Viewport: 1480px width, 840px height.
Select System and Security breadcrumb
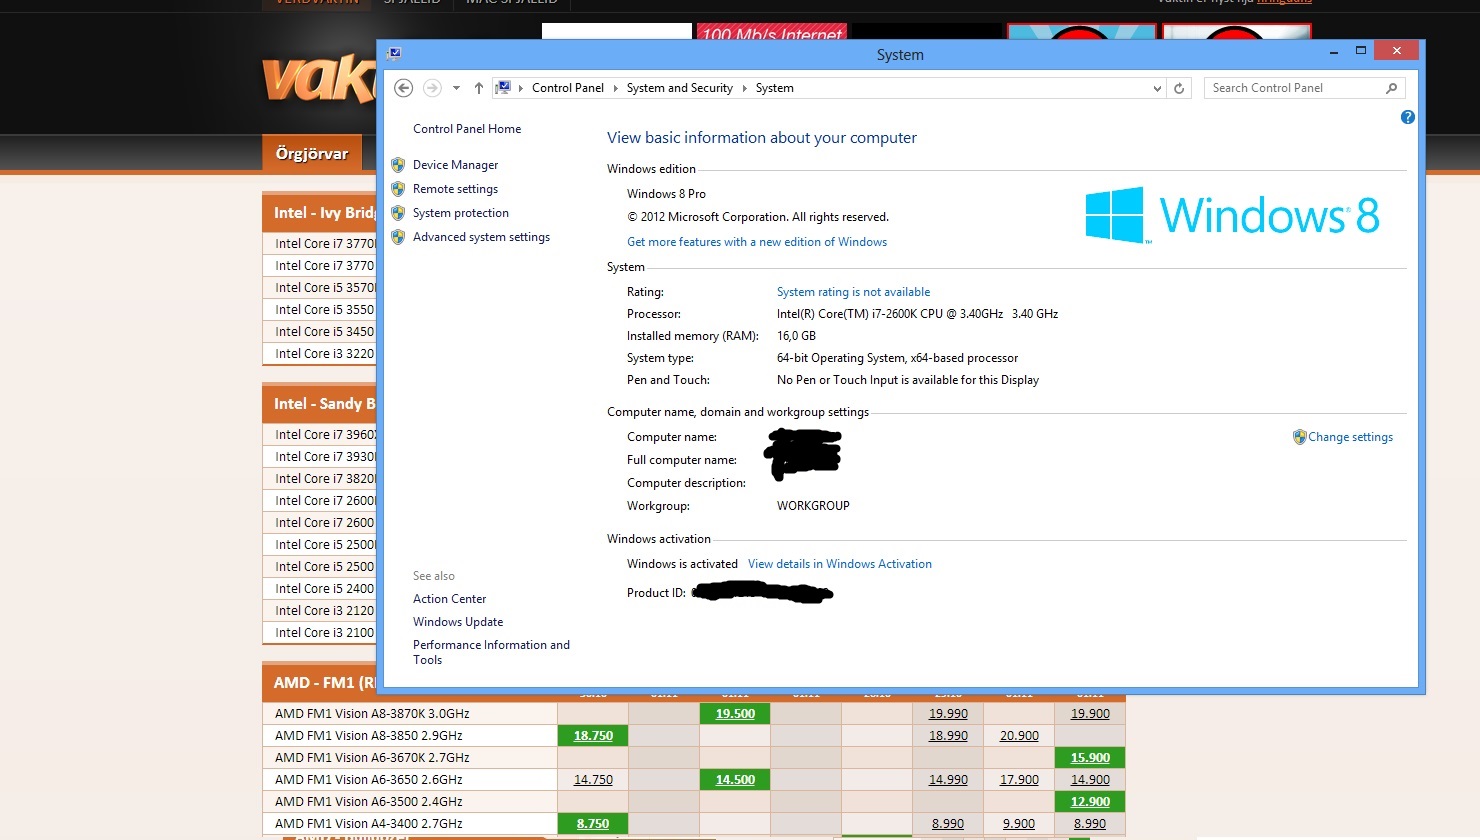tap(679, 88)
